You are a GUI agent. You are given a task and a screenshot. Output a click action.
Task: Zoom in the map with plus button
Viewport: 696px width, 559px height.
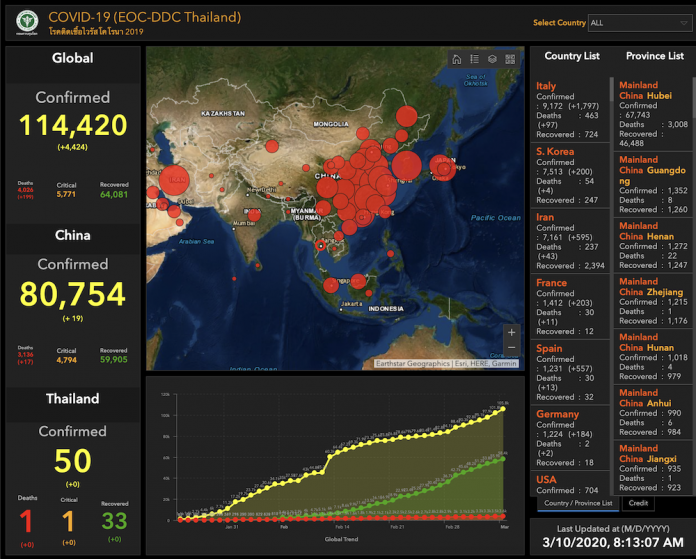tap(511, 332)
